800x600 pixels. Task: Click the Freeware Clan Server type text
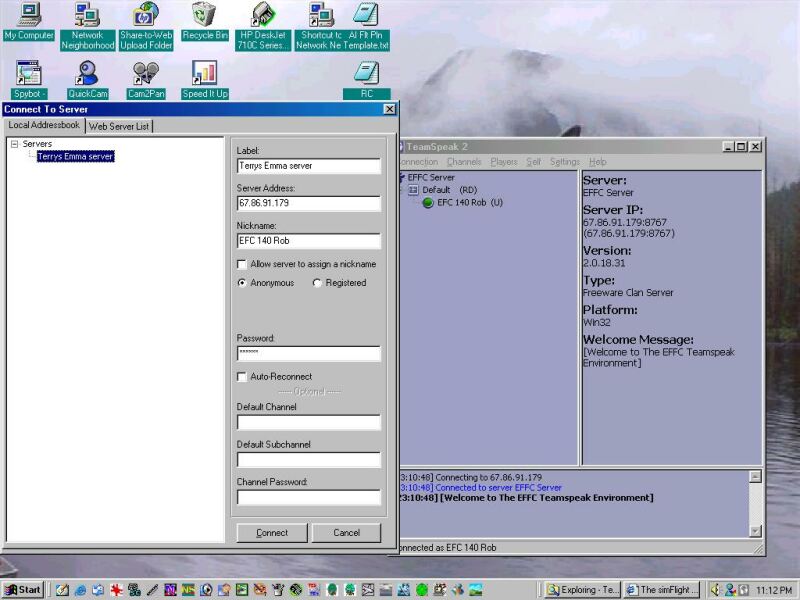pyautogui.click(x=628, y=293)
